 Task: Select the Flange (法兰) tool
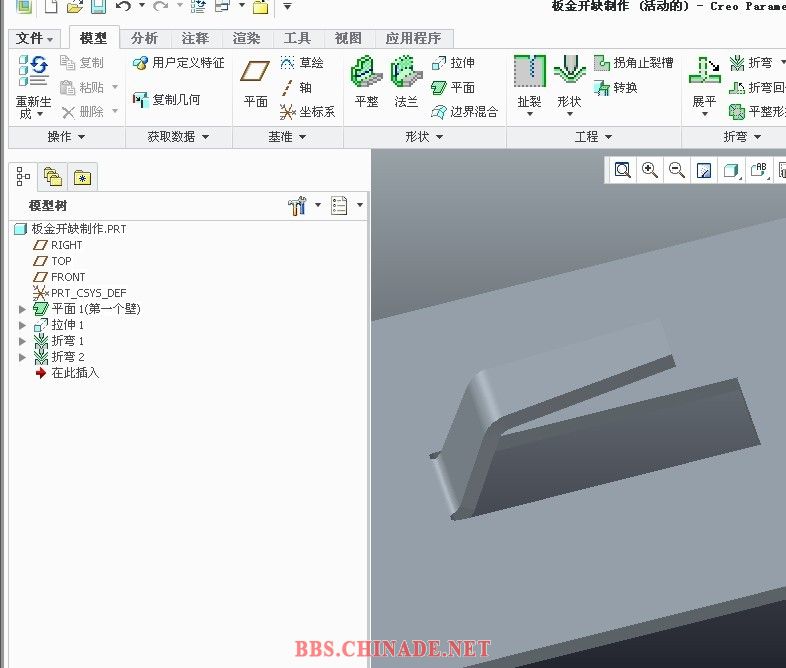tap(406, 74)
